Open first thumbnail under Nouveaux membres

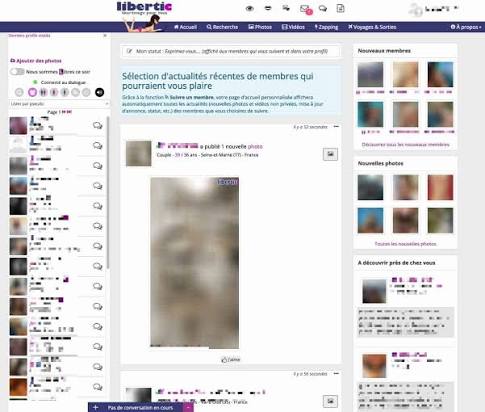coord(370,74)
